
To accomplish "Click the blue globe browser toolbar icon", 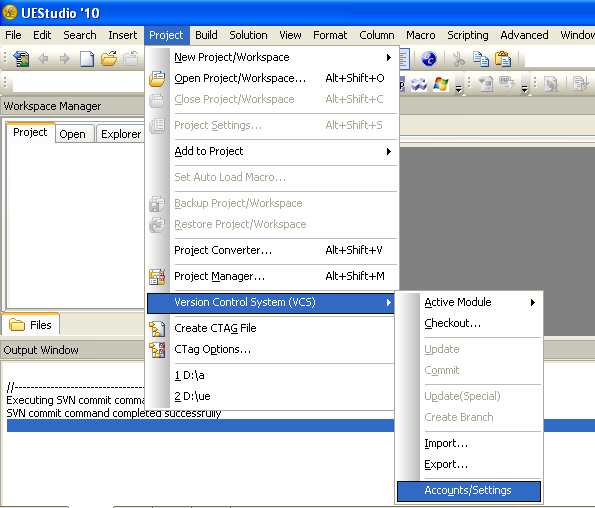I will [429, 59].
